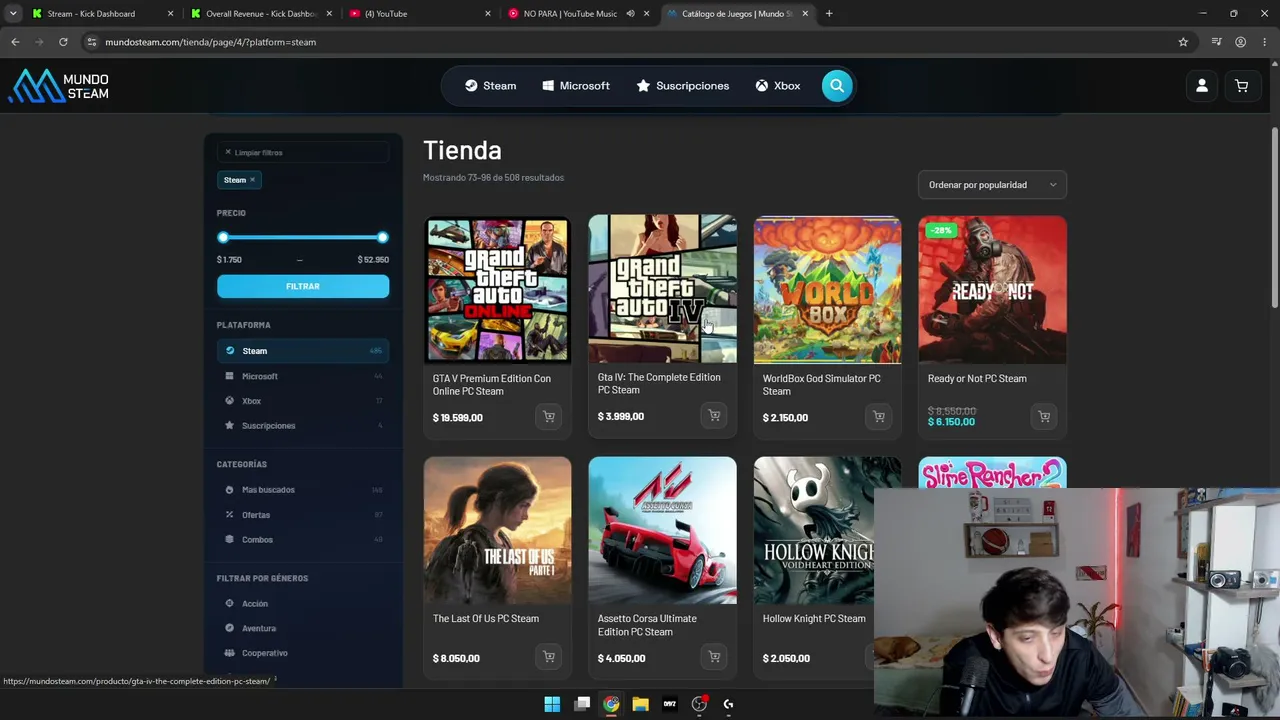Open the Assetto Corsa cover thumbnail
This screenshot has width=1280, height=720.
(662, 531)
